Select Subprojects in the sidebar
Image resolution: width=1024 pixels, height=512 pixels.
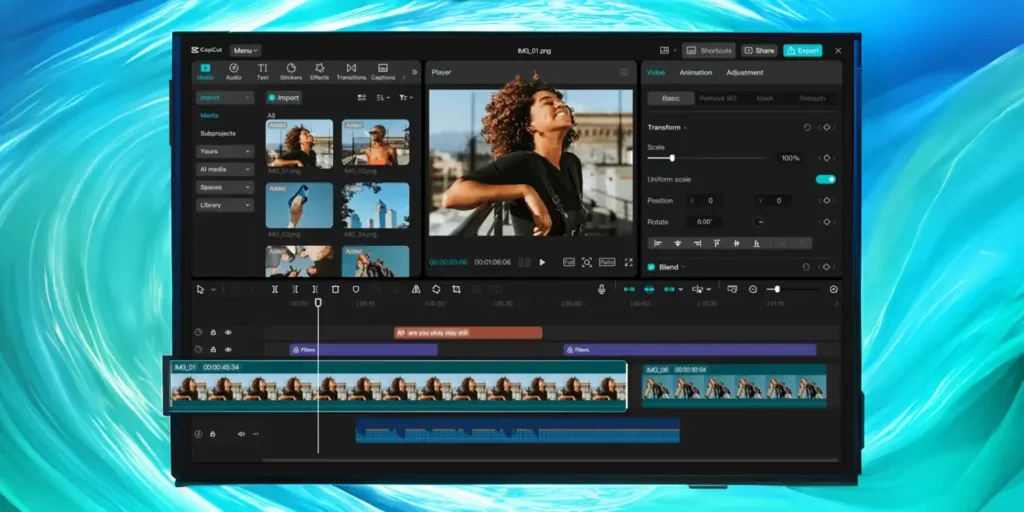point(217,133)
